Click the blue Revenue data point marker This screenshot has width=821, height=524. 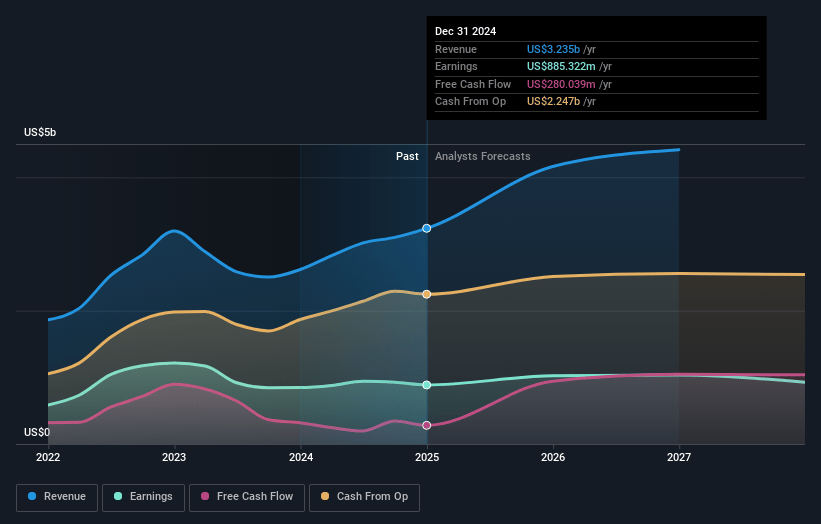(427, 228)
